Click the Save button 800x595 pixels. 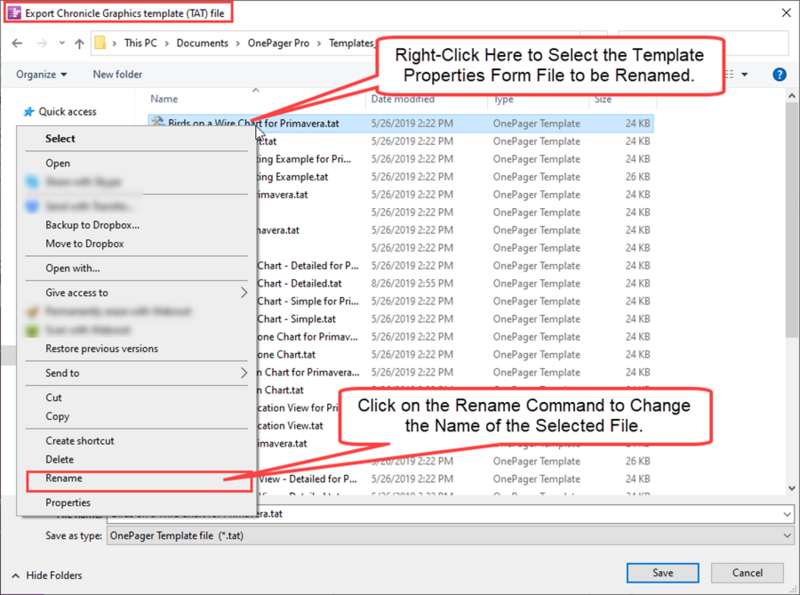[663, 573]
